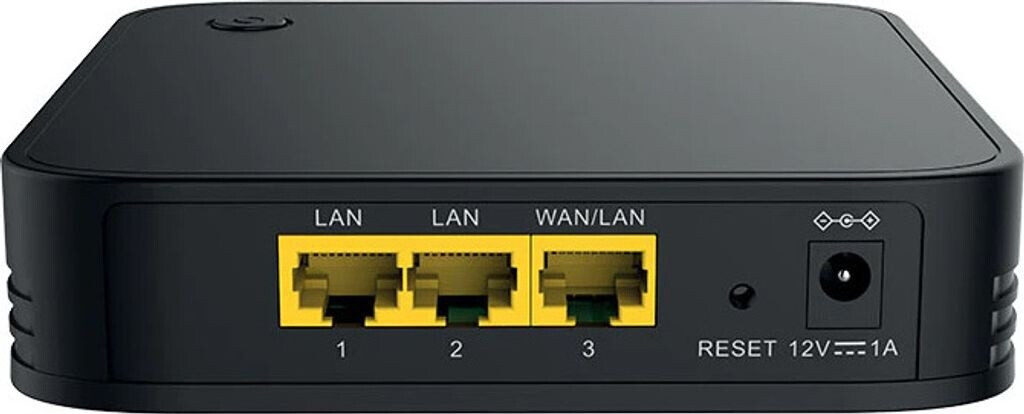Click the yellow LAN port 1
The height and width of the screenshot is (414, 1024).
[344, 281]
